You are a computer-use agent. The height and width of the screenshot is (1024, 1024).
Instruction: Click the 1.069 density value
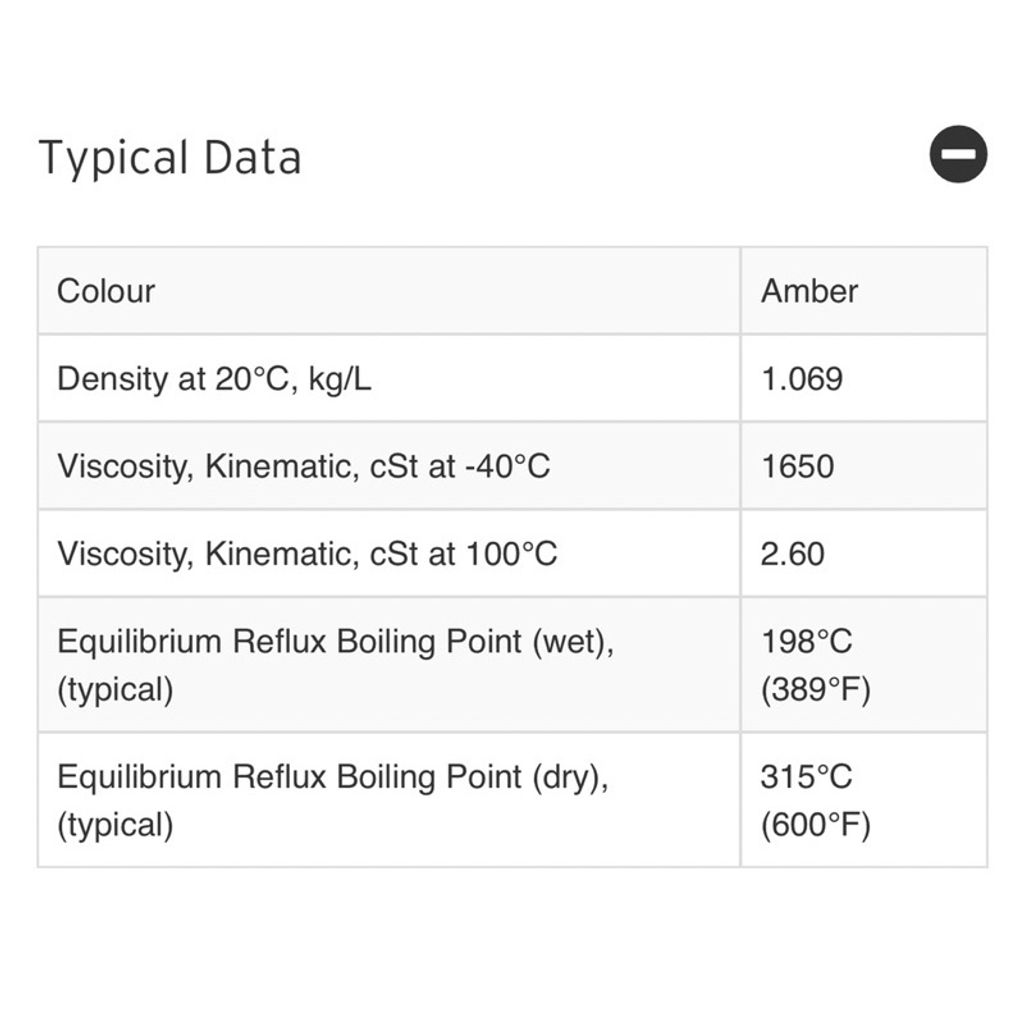(802, 379)
